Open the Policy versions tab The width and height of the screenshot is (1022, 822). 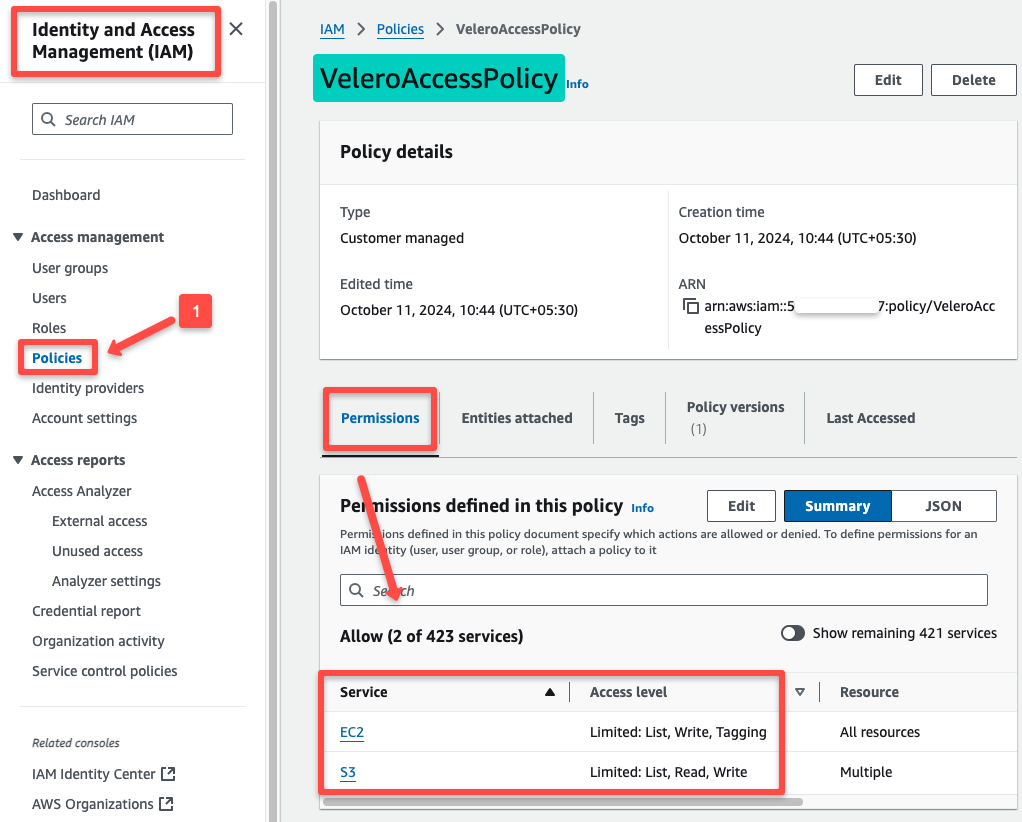click(x=735, y=418)
